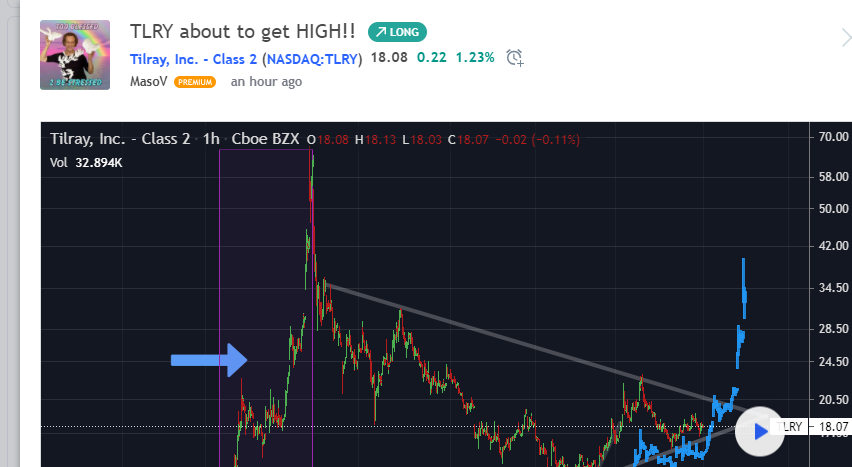Image resolution: width=852 pixels, height=467 pixels.
Task: Click the play button on the chart
Action: (760, 432)
